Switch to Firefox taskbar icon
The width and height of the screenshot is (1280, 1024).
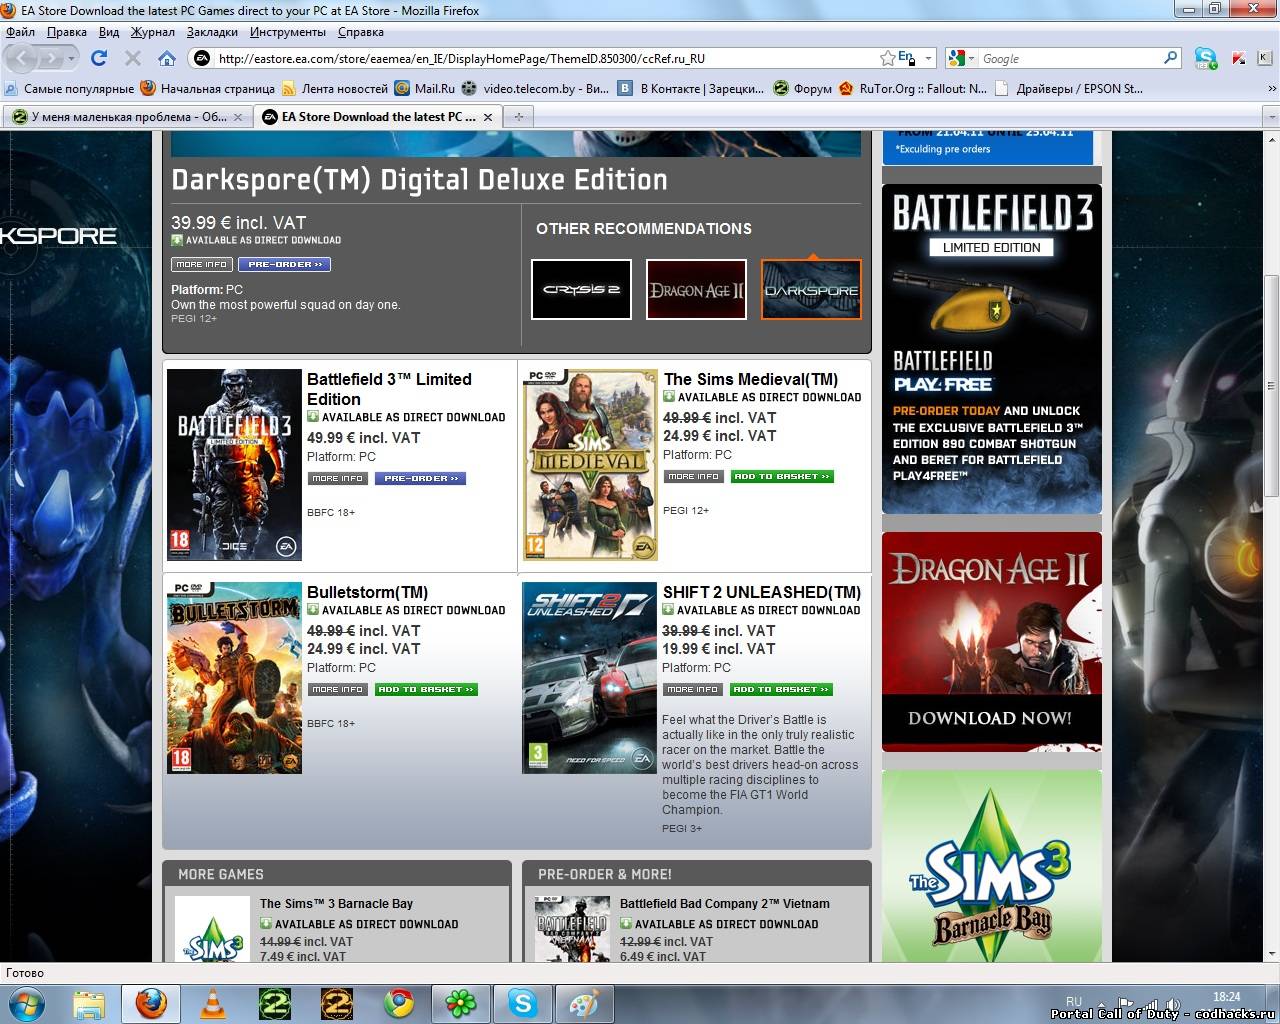[151, 1002]
